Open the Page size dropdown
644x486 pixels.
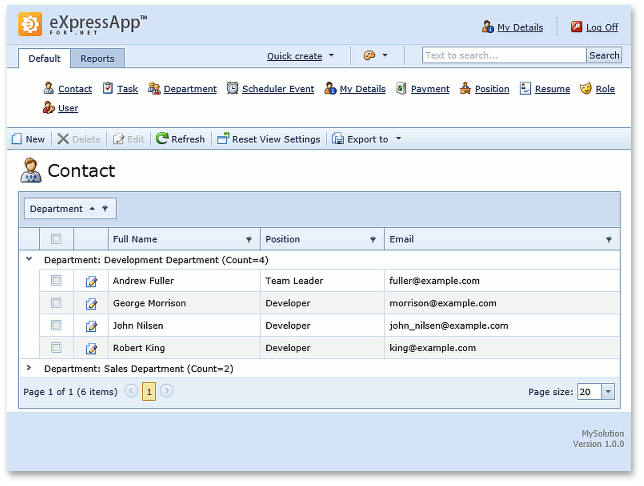tap(609, 392)
